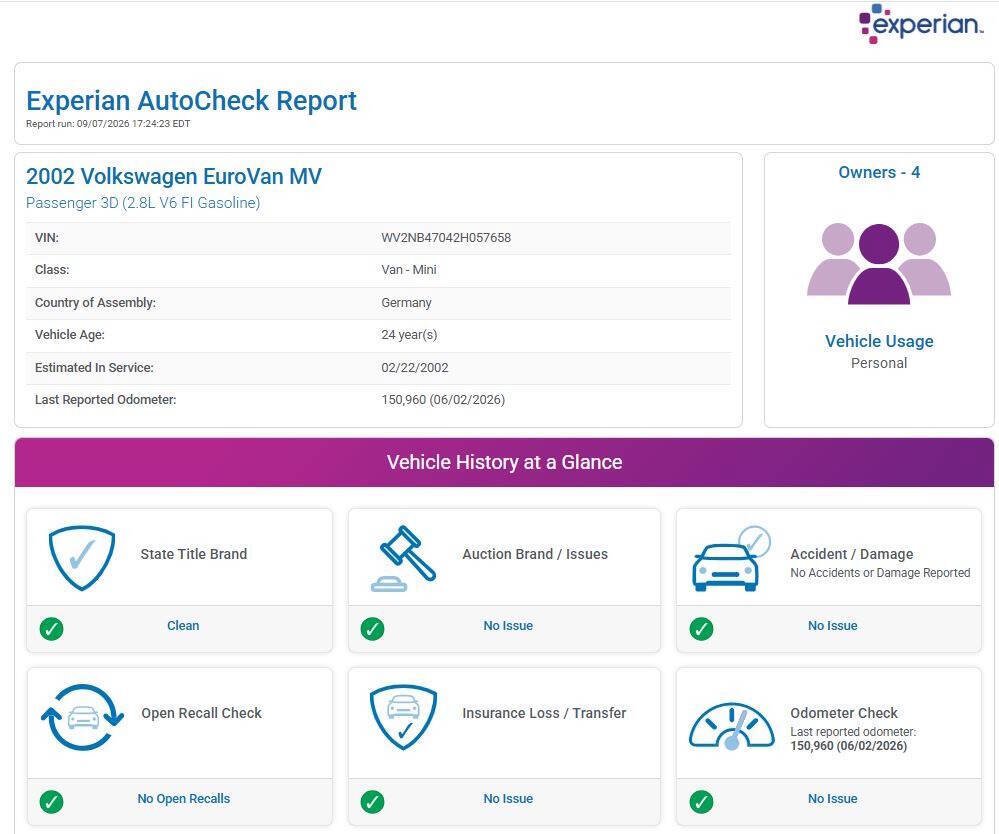This screenshot has height=834, width=999.
Task: Click Passenger 3D engine description subtitle
Action: point(143,203)
